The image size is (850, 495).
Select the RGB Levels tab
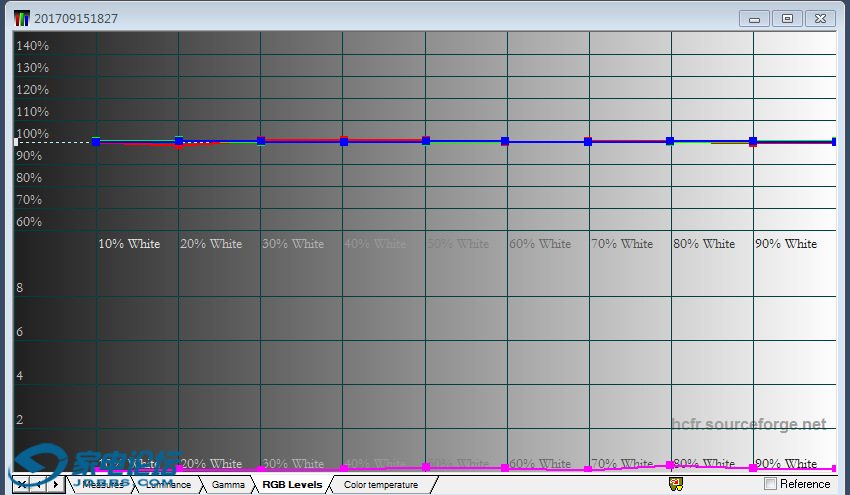(x=292, y=485)
